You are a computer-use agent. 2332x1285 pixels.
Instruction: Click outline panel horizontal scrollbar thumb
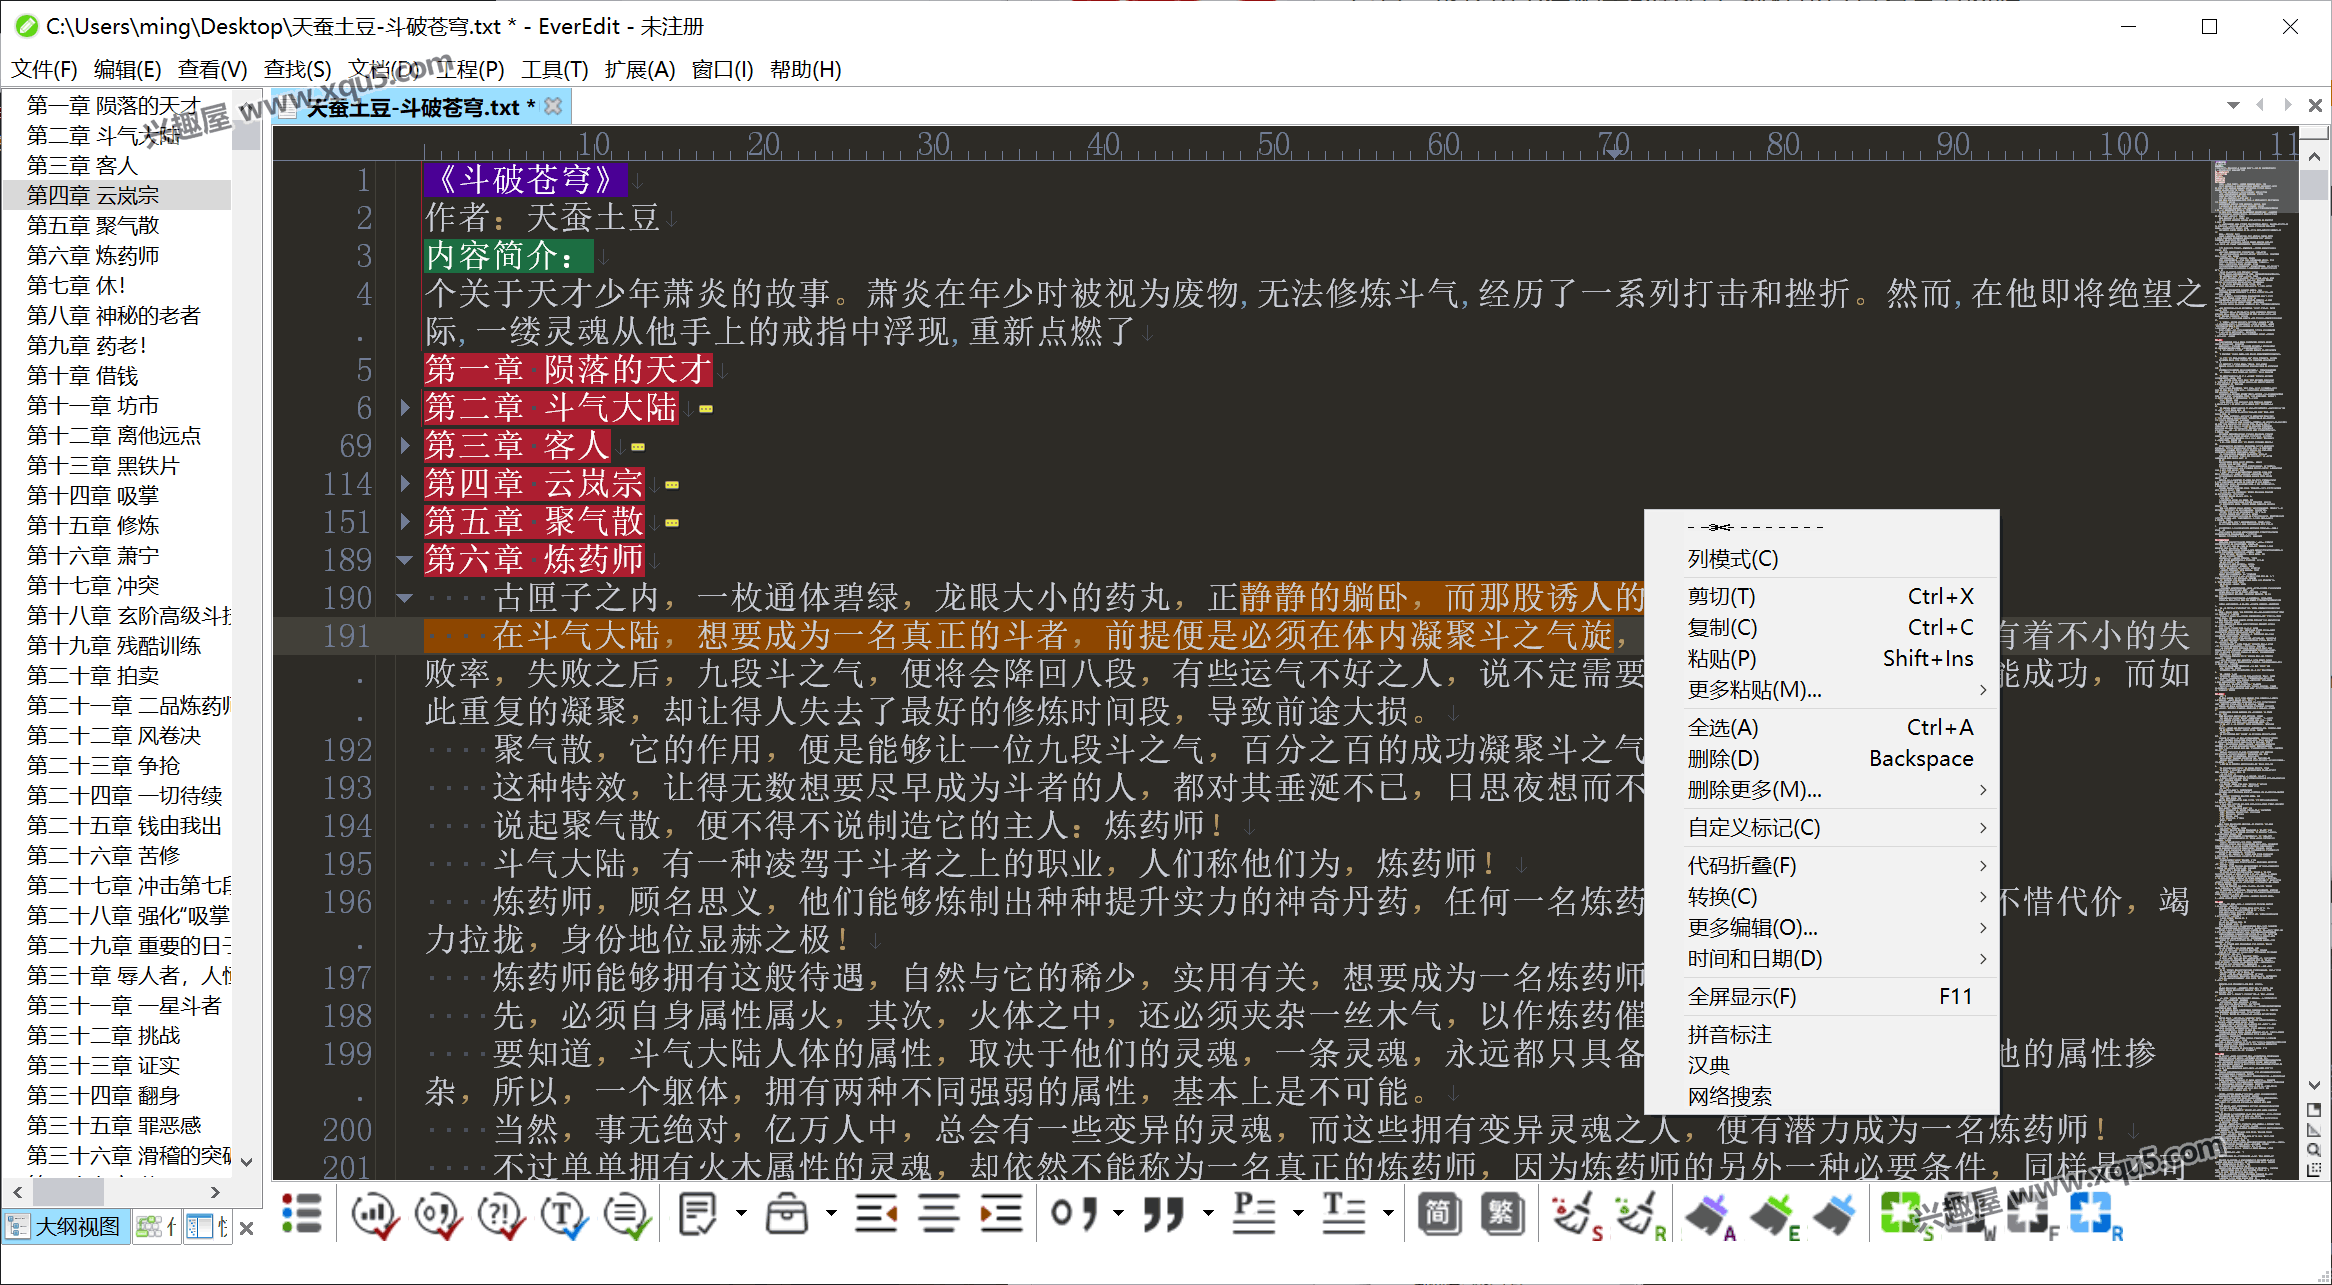68,1192
